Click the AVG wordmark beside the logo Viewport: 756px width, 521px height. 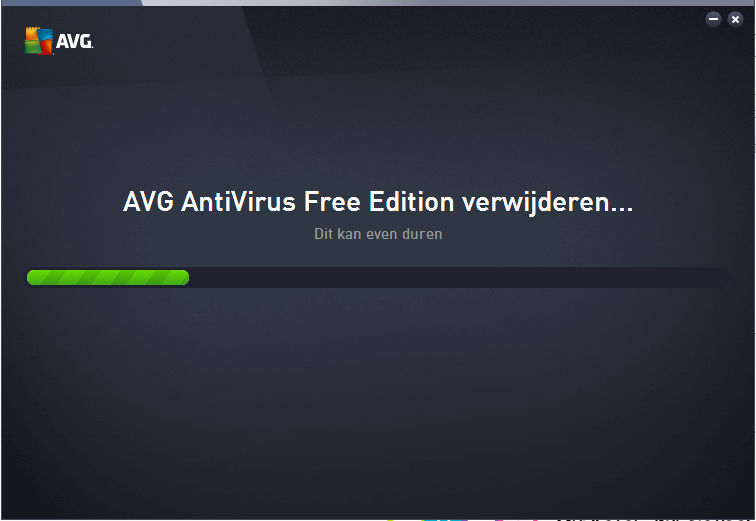75,41
